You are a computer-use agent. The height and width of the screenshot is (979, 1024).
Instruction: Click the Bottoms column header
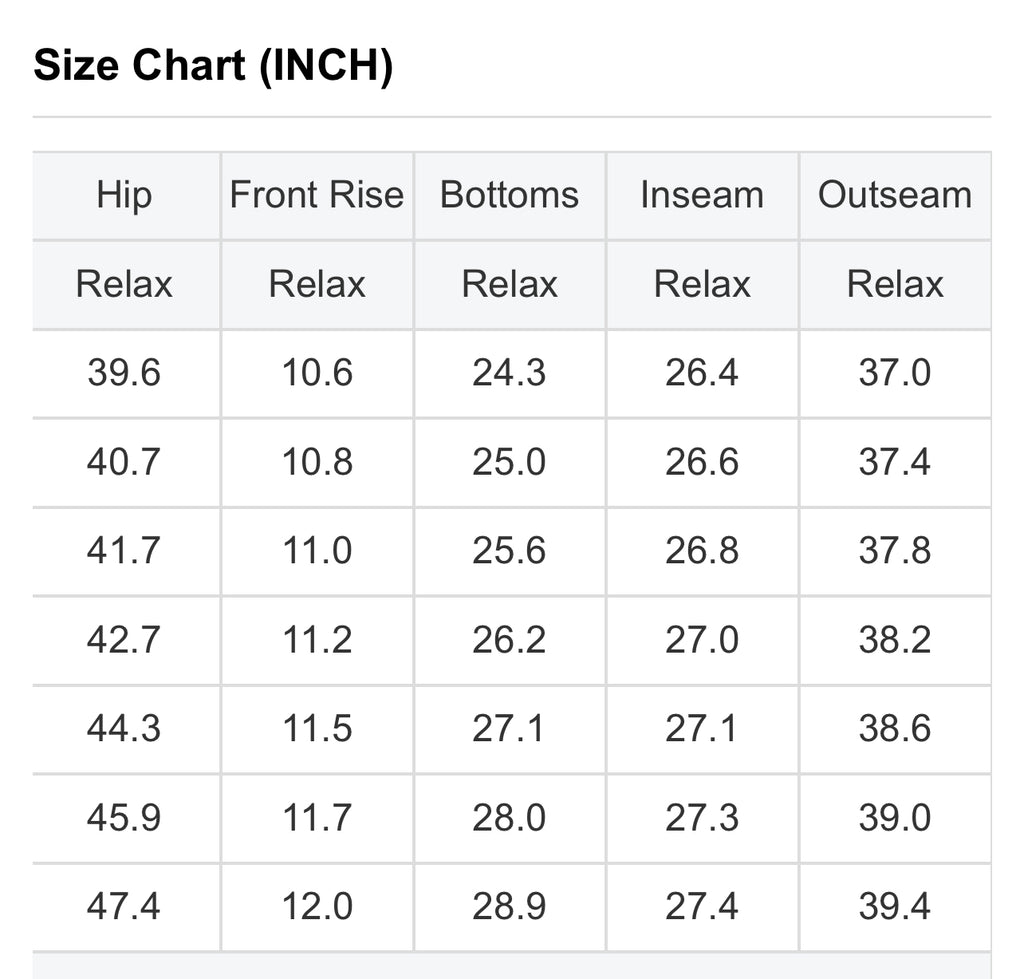click(509, 195)
